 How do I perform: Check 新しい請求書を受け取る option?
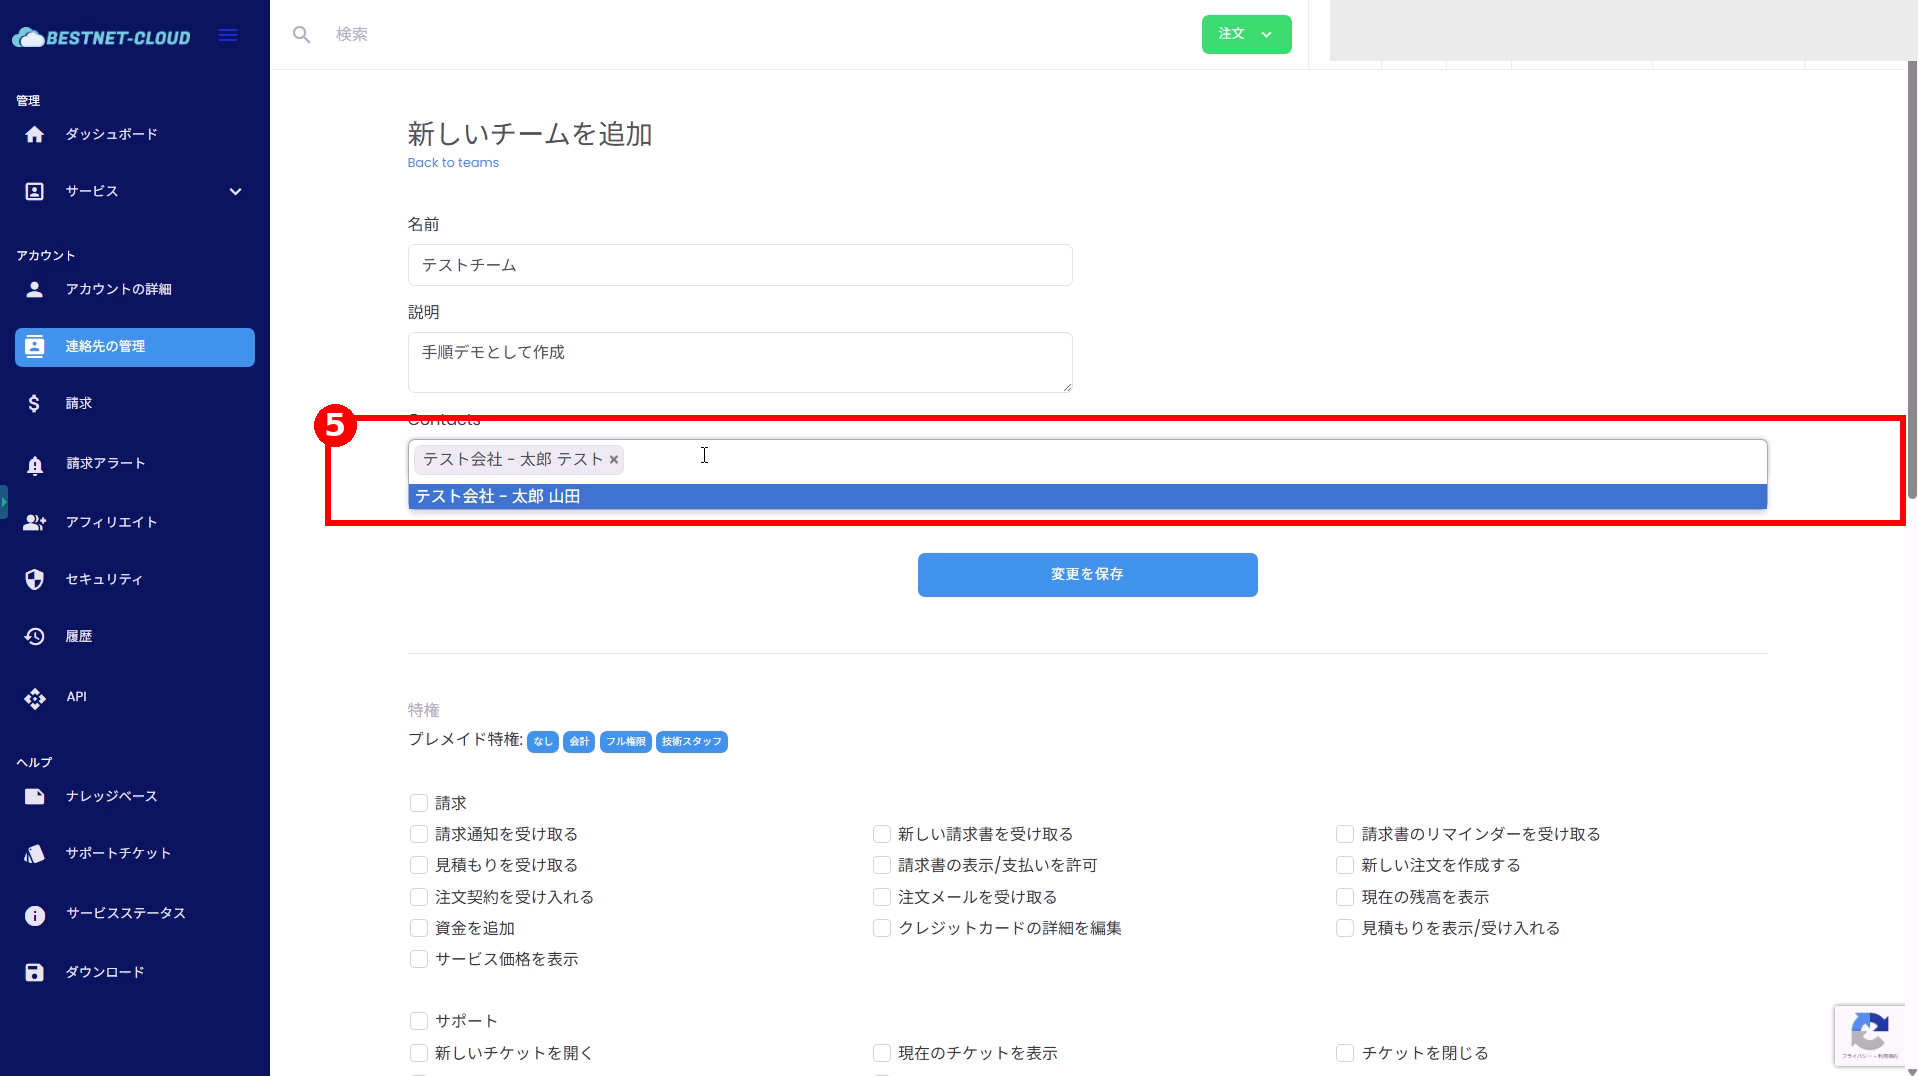click(882, 834)
